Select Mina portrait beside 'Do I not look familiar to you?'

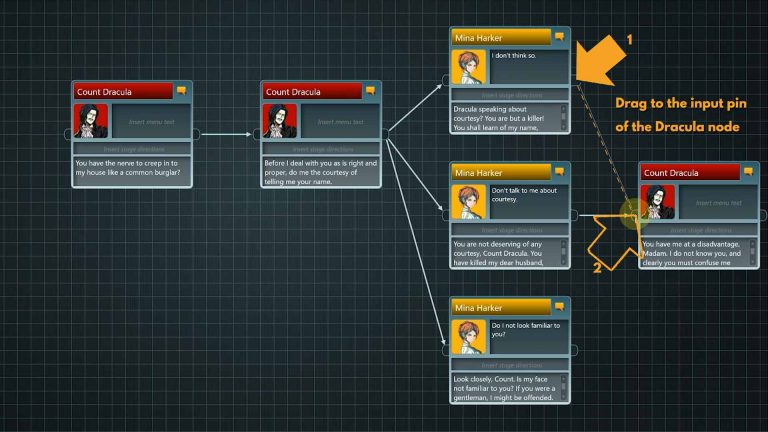pos(469,337)
